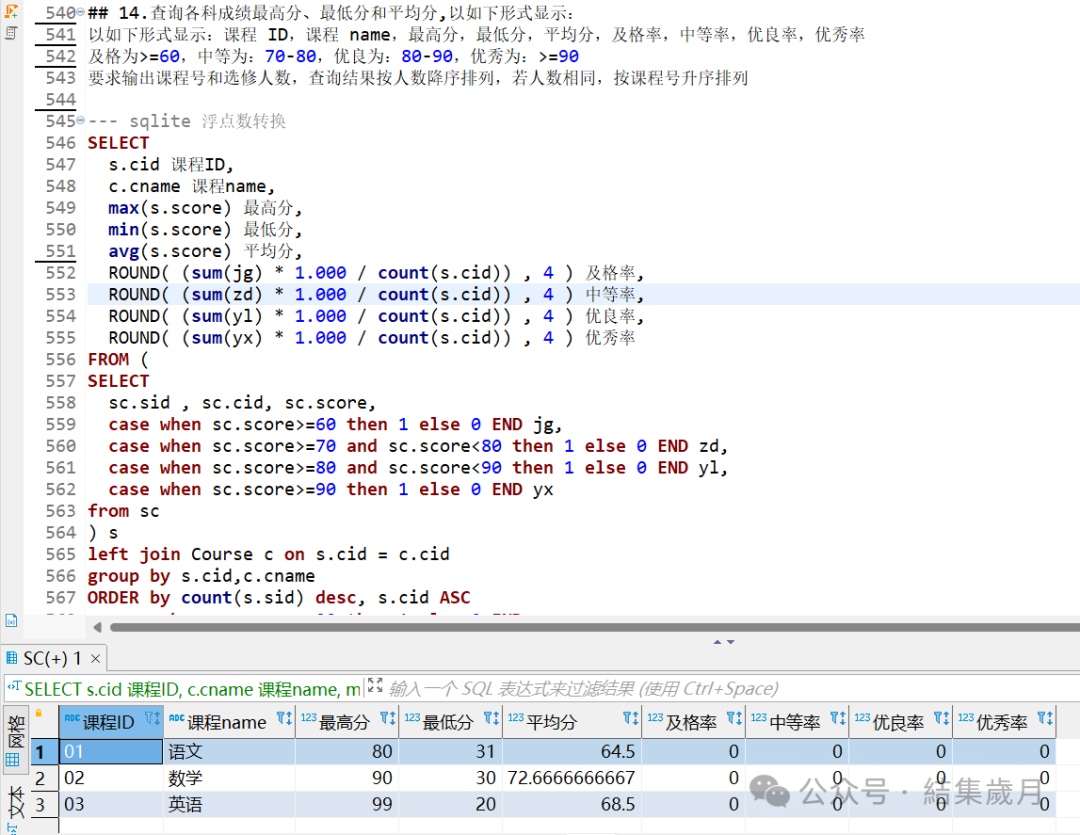Select row header number 2
1080x835 pixels.
44,779
